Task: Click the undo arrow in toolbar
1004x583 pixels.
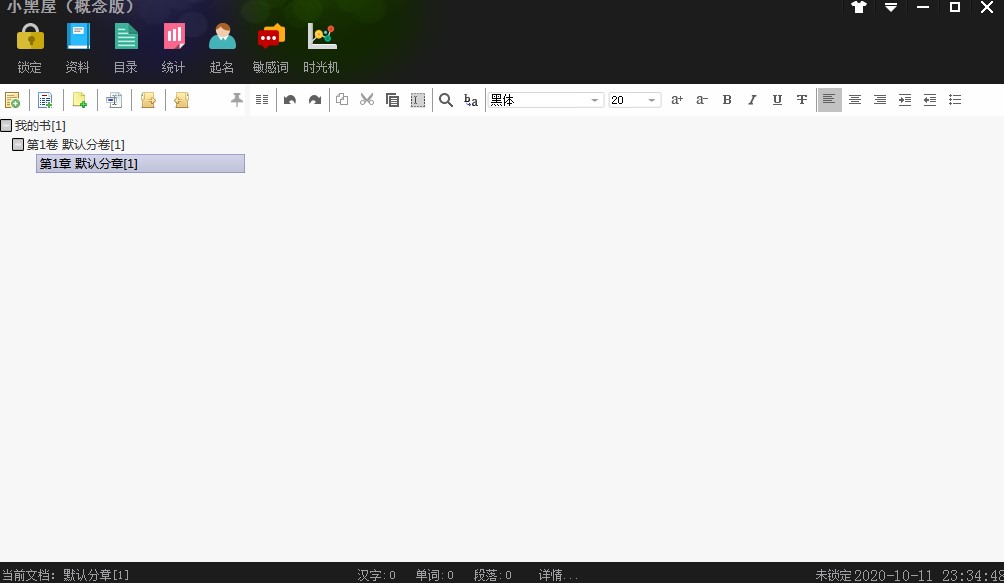Action: pos(290,100)
